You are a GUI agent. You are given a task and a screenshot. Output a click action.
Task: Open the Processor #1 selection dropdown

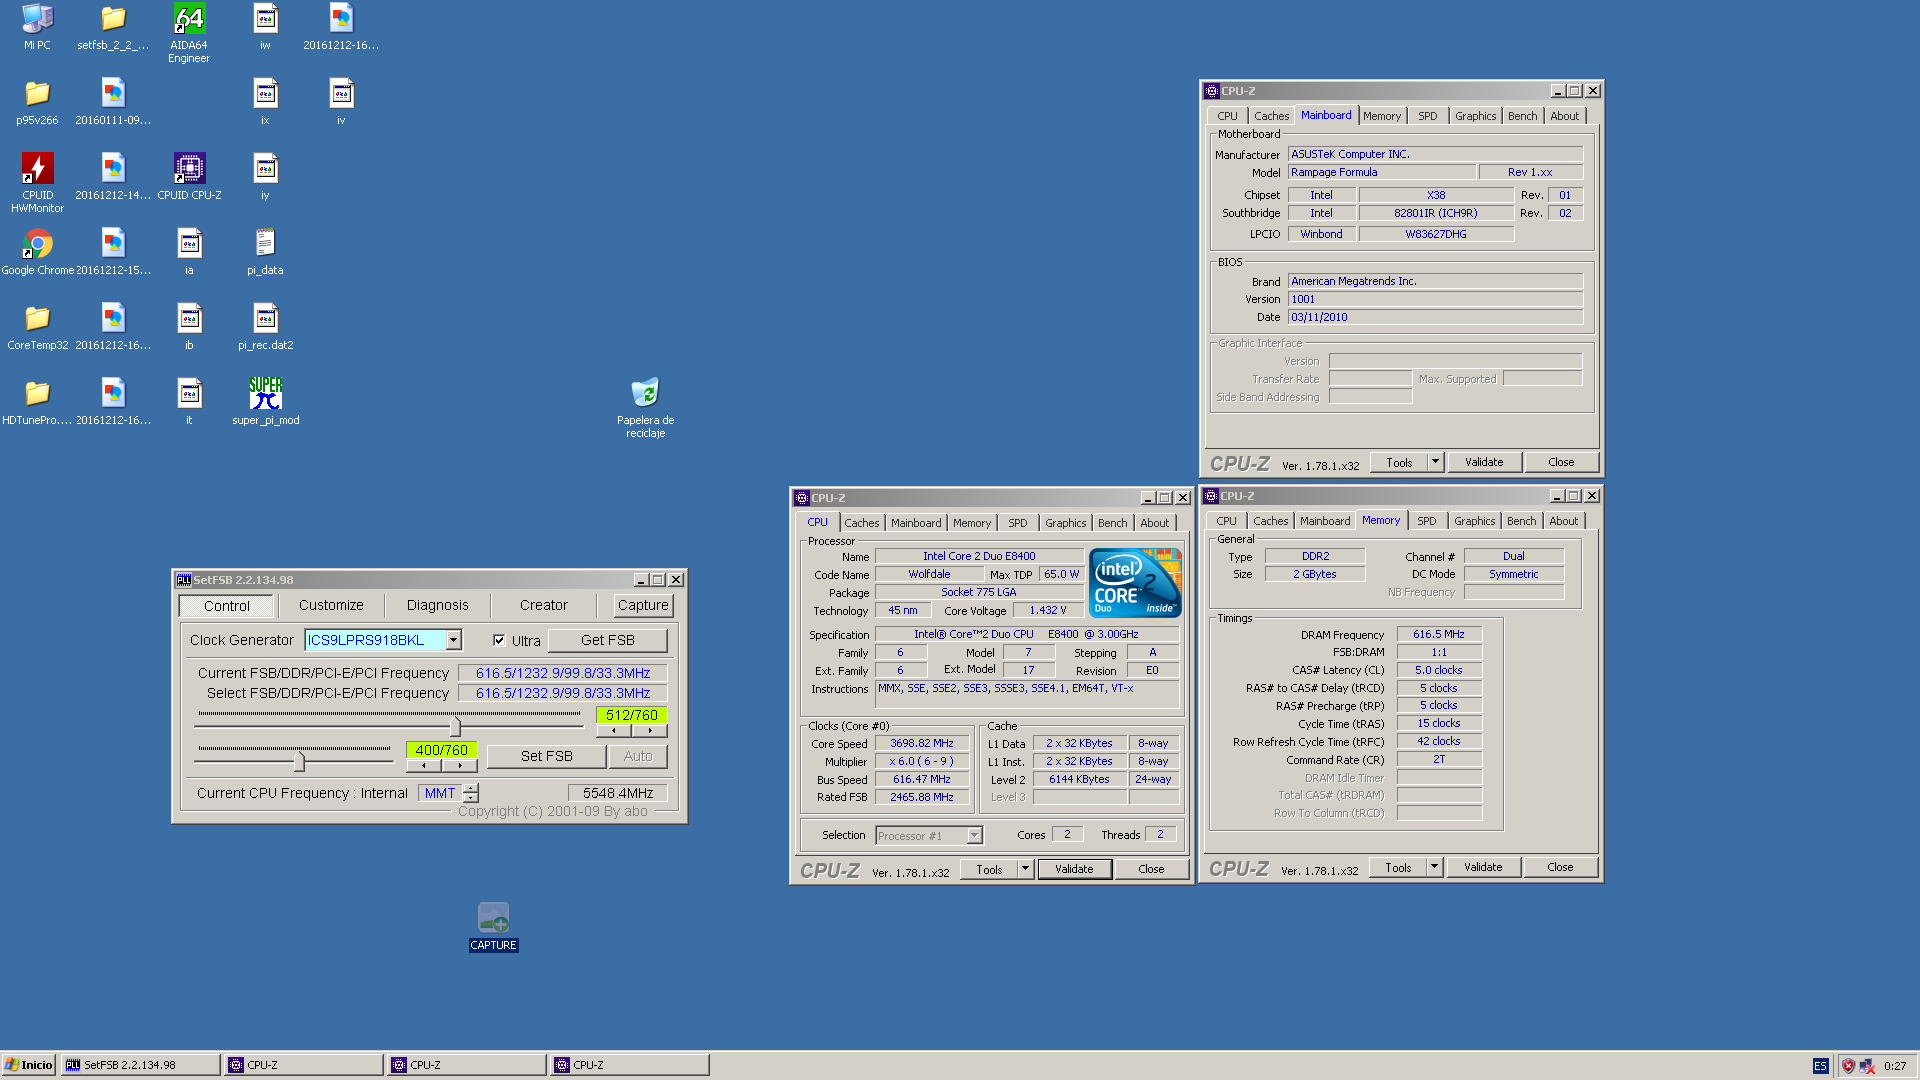tap(974, 835)
